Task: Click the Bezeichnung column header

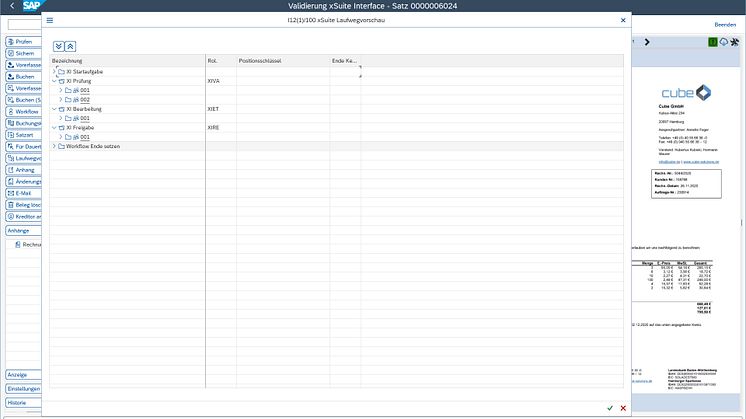Action: click(x=128, y=61)
